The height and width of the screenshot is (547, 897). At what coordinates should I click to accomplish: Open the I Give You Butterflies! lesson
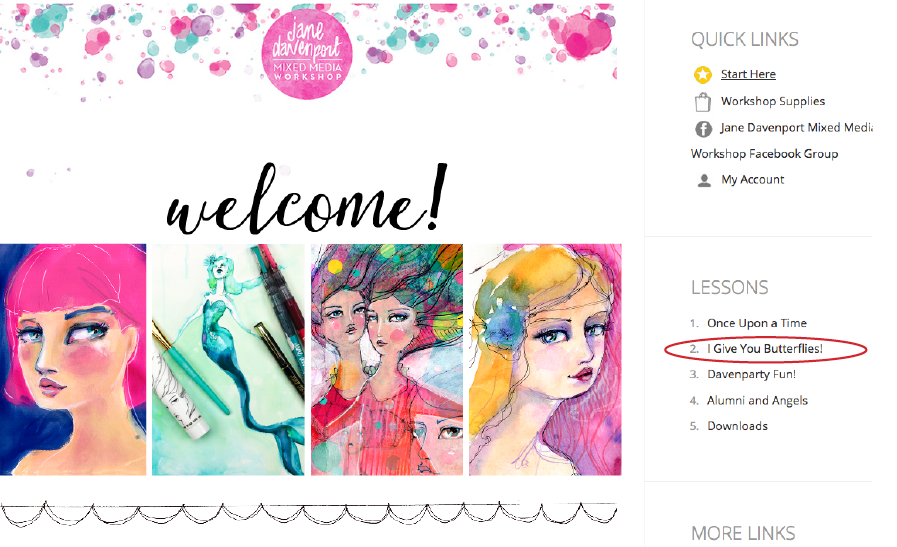click(765, 348)
